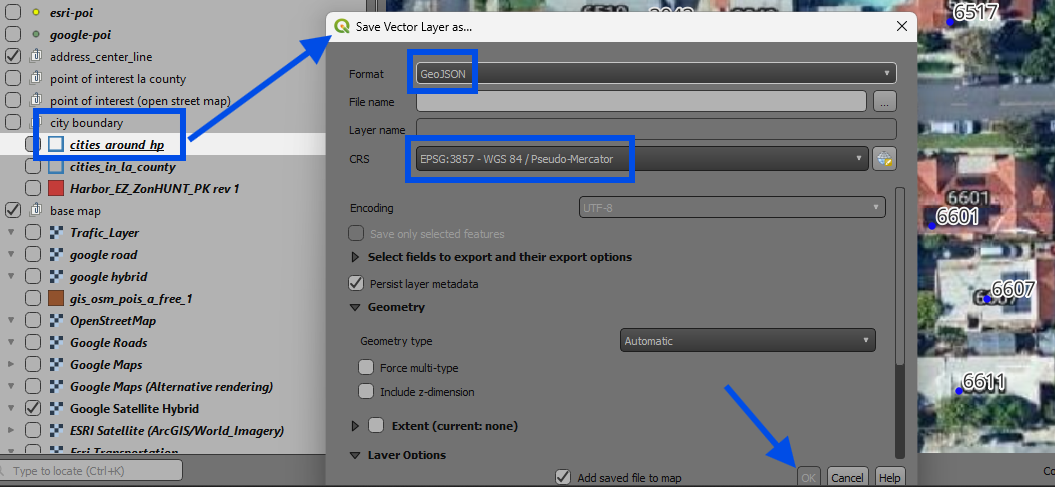Click the cities_in_la_county polygon symbol icon
The width and height of the screenshot is (1055, 487).
tap(56, 166)
